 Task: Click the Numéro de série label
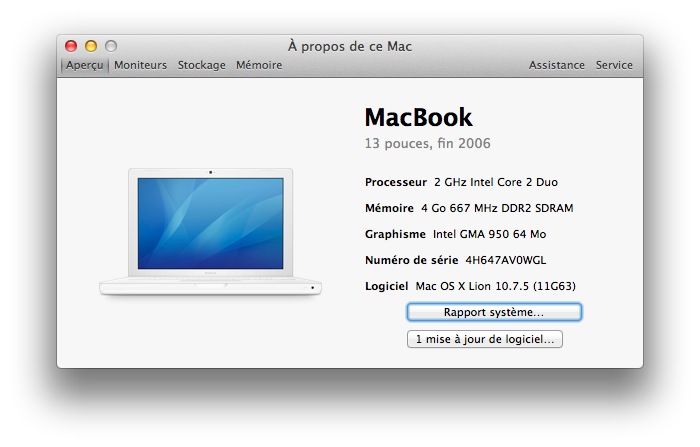pyautogui.click(x=412, y=260)
